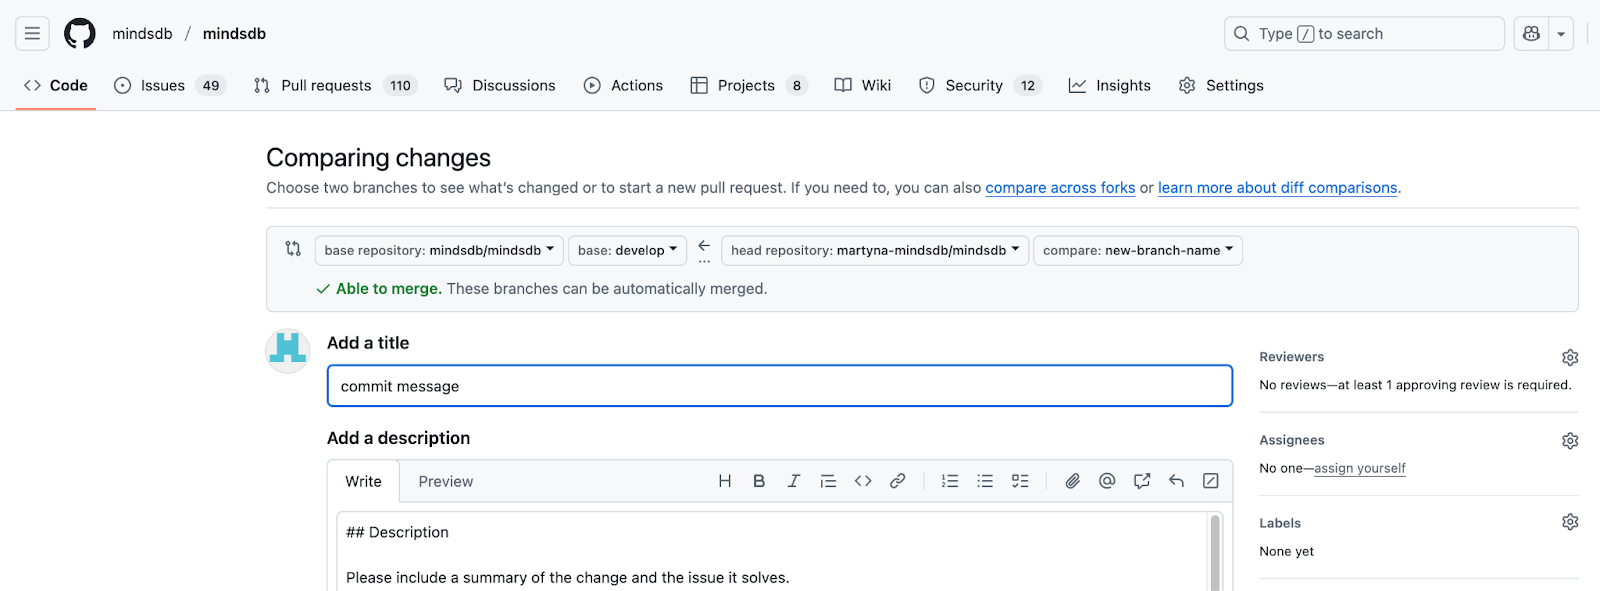This screenshot has width=1600, height=591.
Task: Follow the compare across forks link
Action: 1060,187
